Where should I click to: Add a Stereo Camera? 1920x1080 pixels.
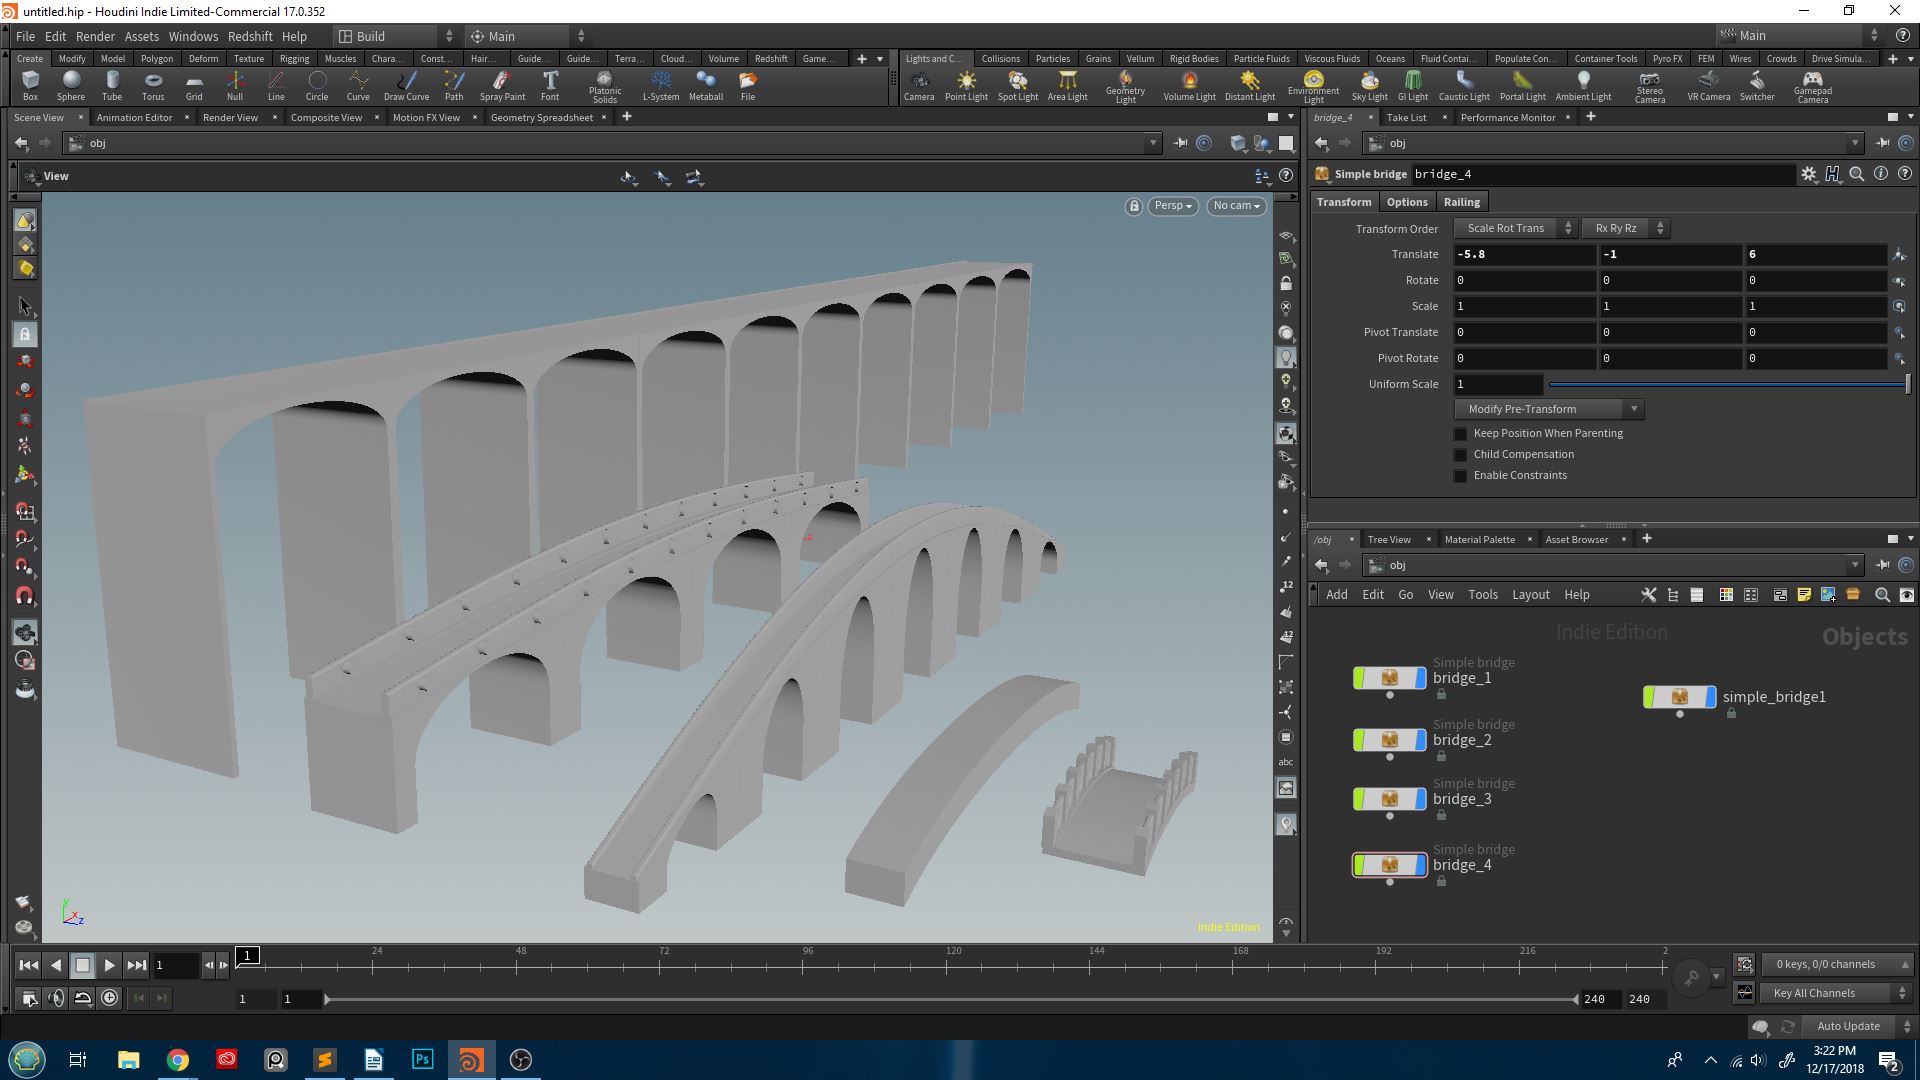(x=1650, y=87)
